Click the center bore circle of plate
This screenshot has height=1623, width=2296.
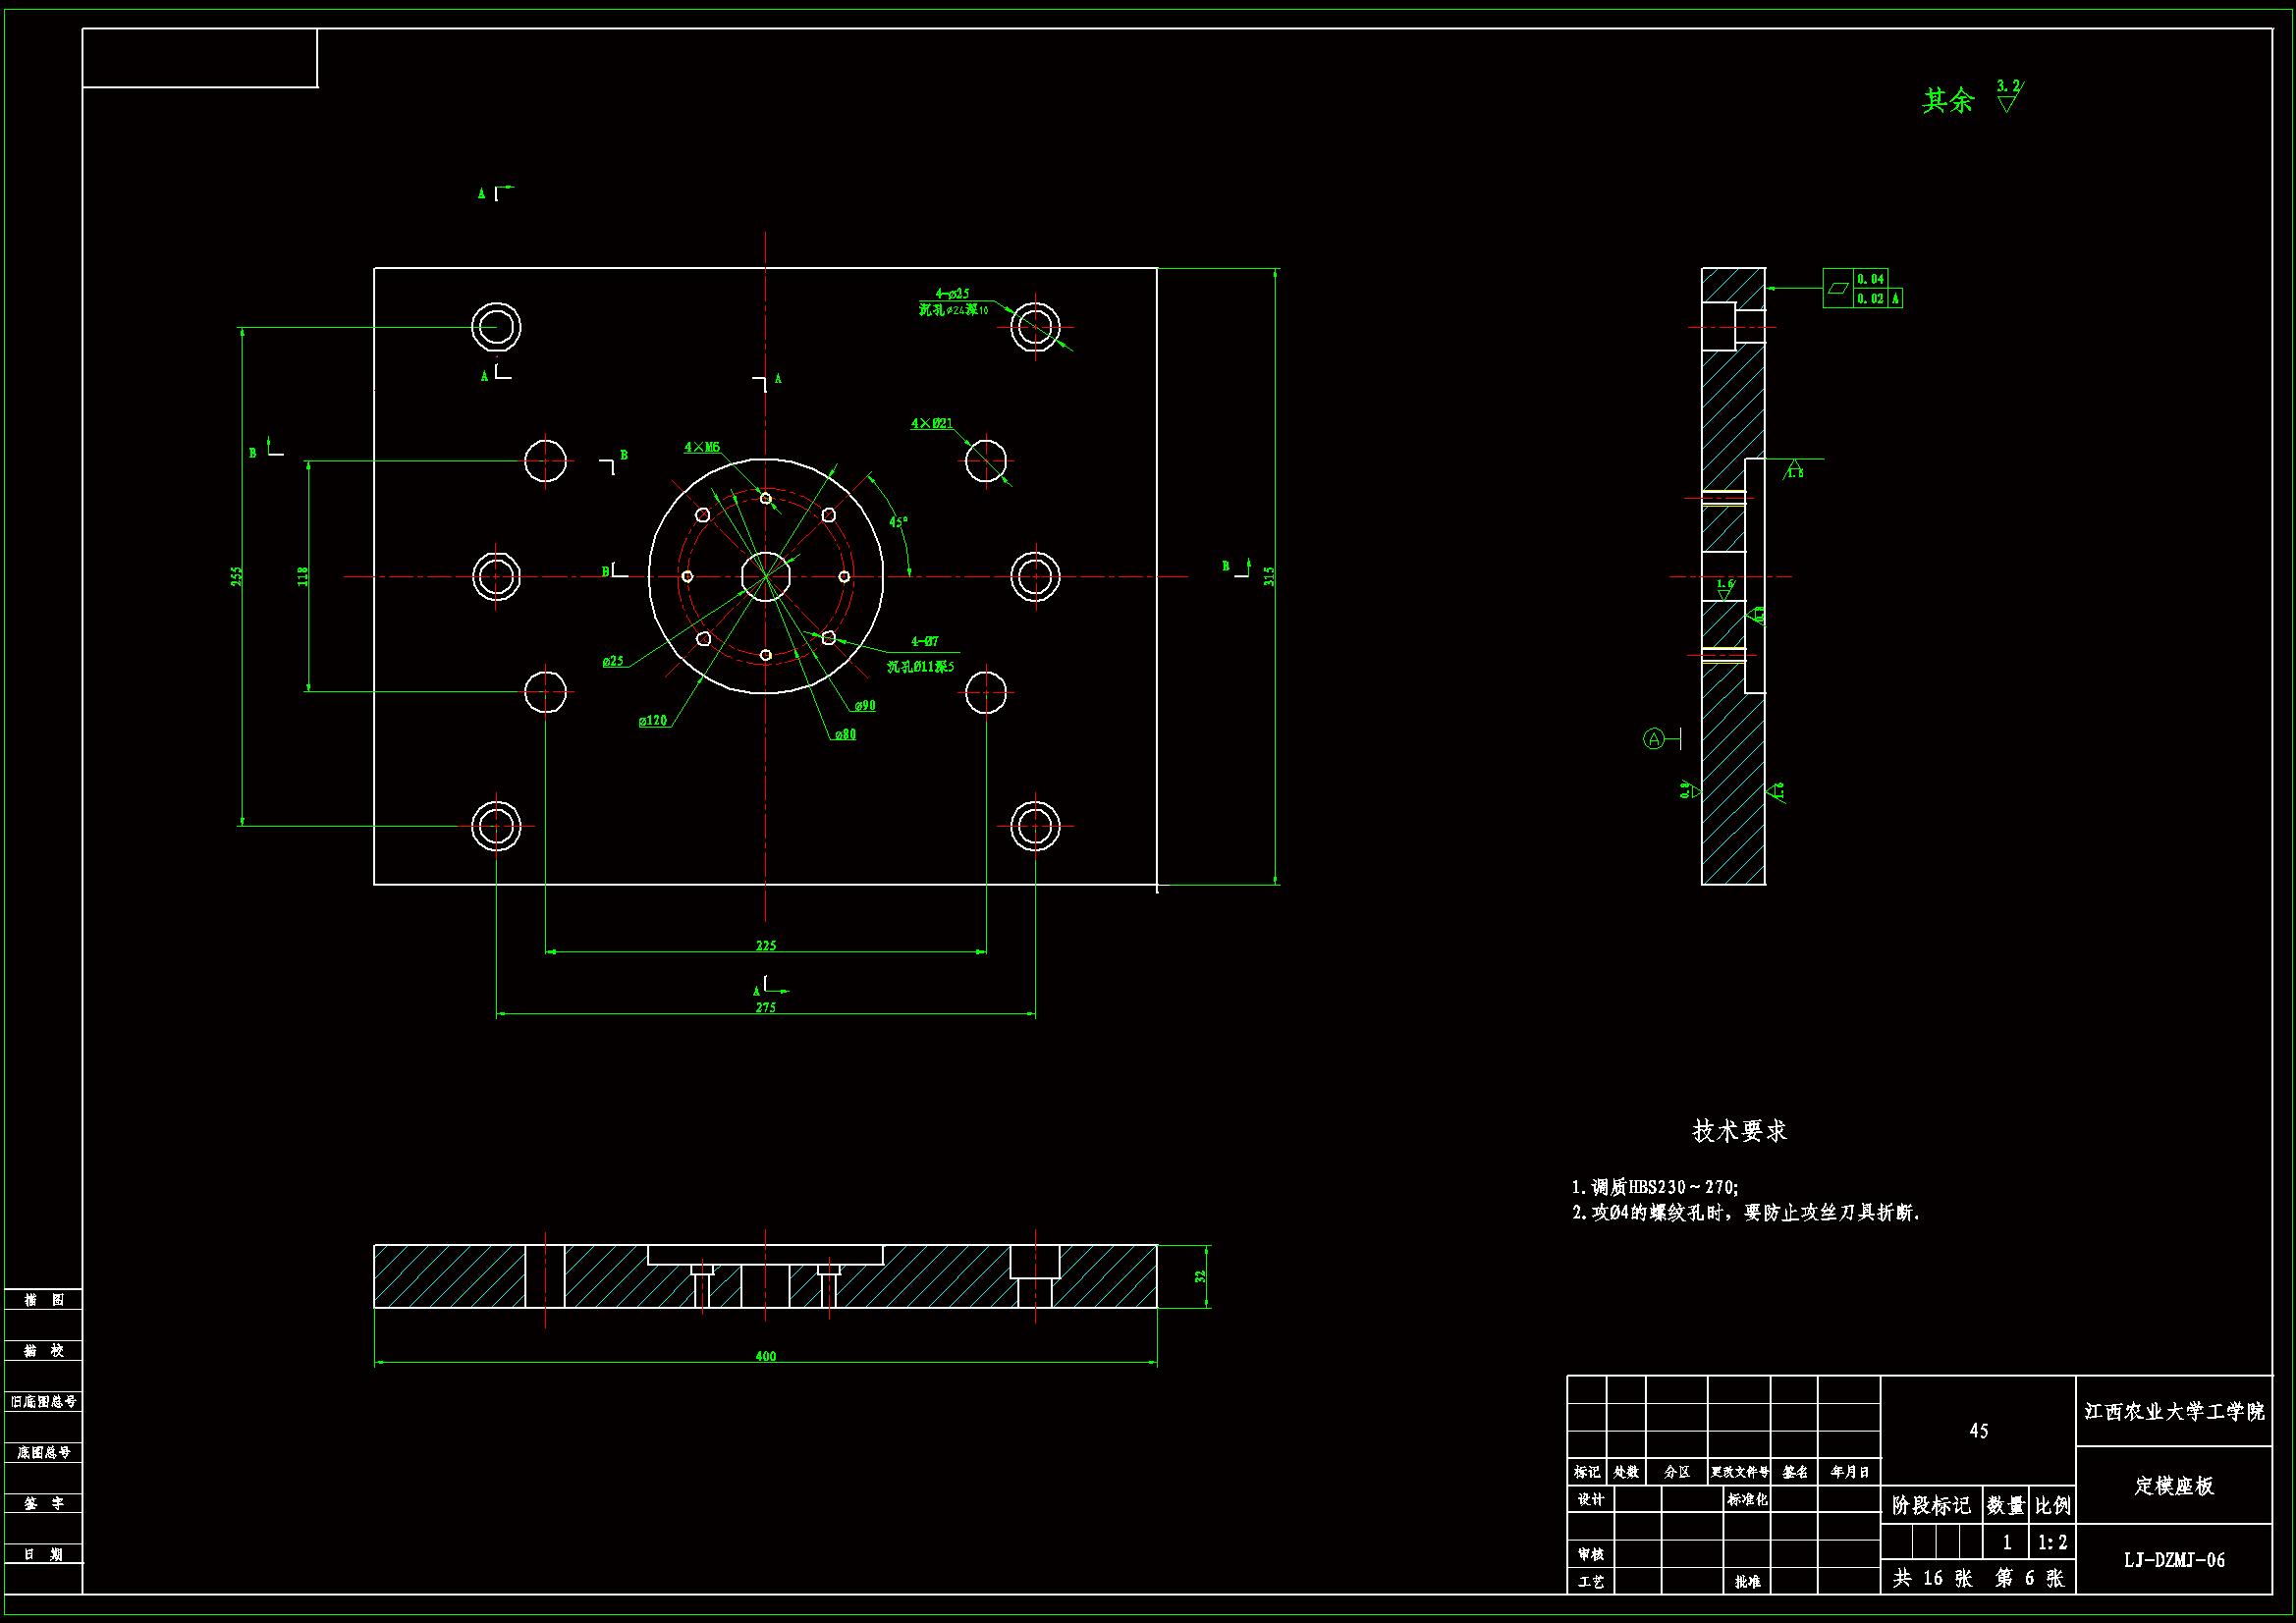[766, 577]
